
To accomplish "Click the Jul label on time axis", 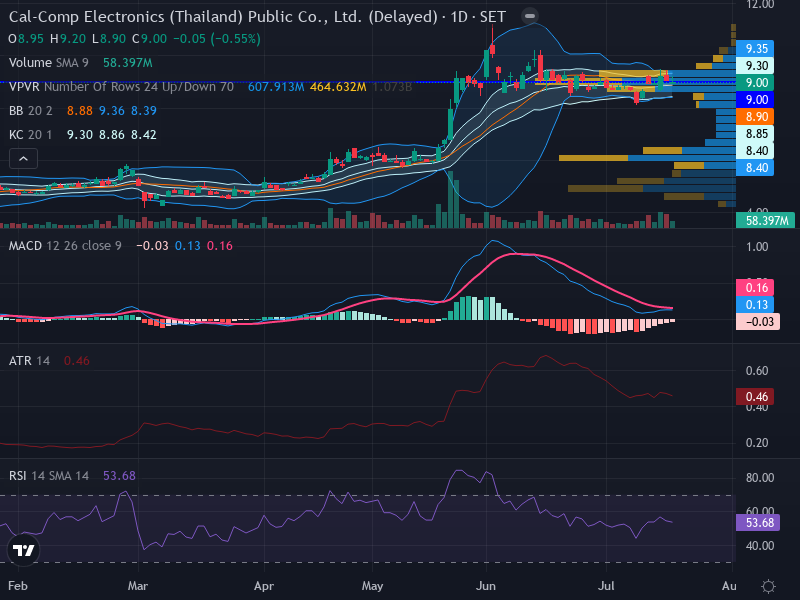I will [x=606, y=586].
